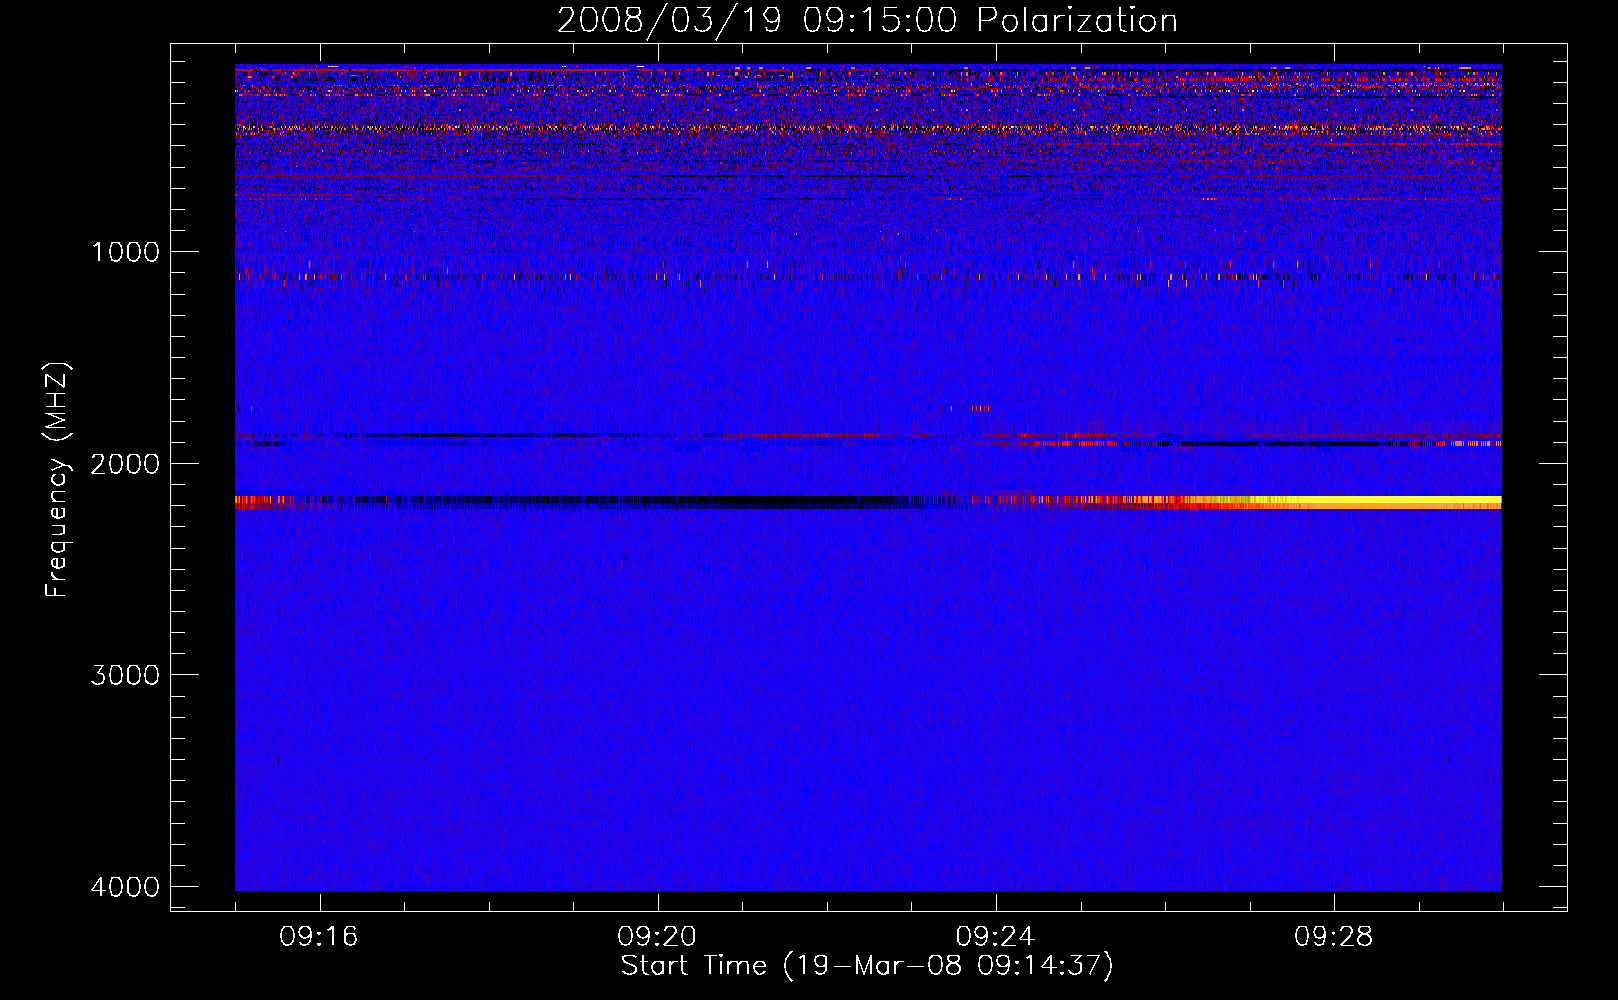Click the 2000 frequency tick label

[x=125, y=463]
